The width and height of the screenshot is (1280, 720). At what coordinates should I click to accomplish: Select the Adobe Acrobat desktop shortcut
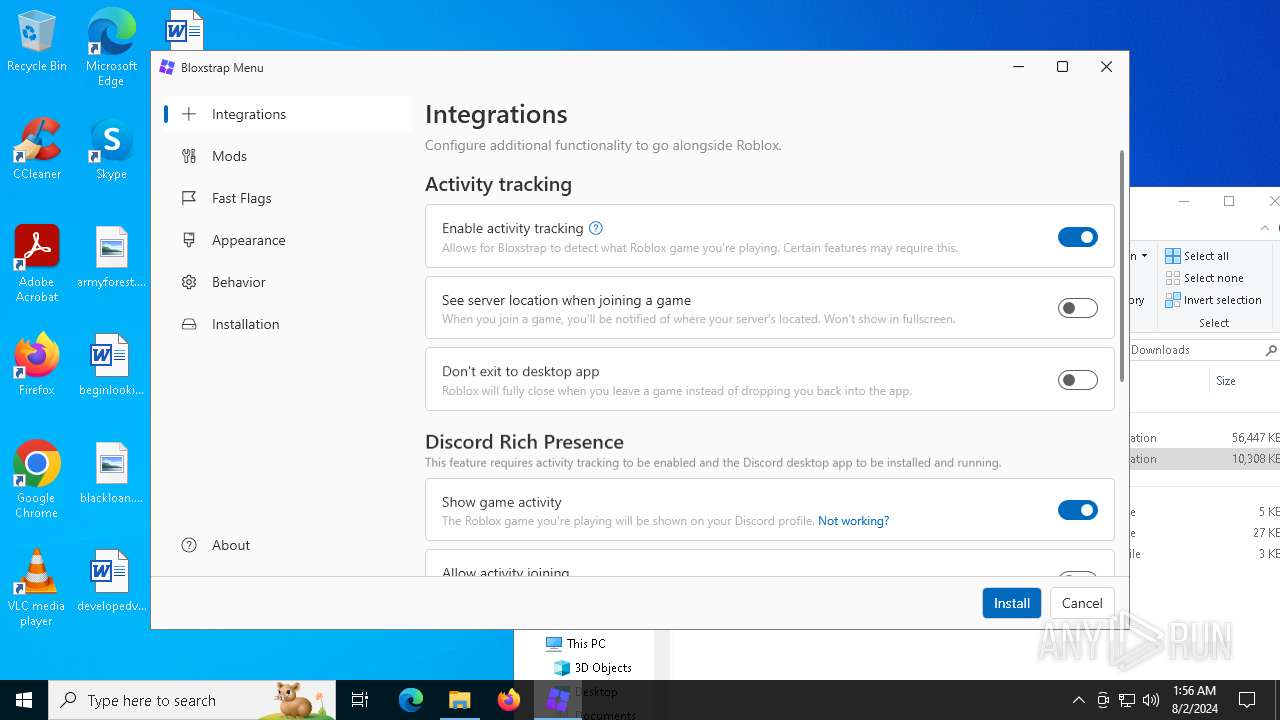37,264
